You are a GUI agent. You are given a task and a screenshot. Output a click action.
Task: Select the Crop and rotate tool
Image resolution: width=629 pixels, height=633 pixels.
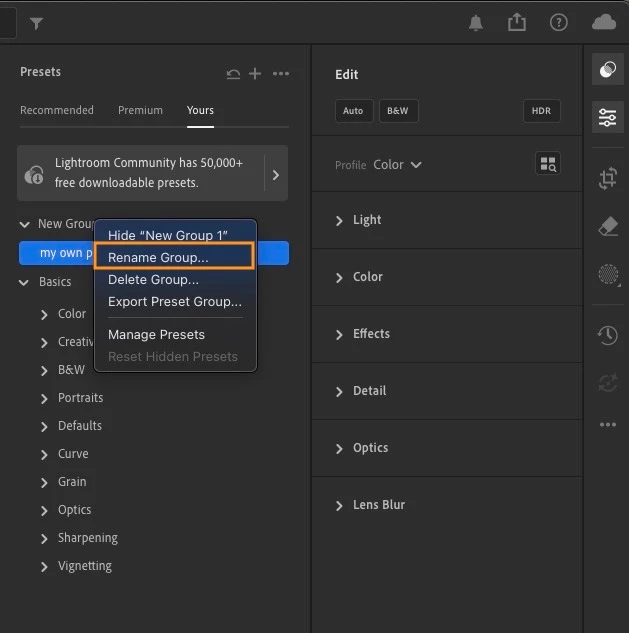(608, 178)
